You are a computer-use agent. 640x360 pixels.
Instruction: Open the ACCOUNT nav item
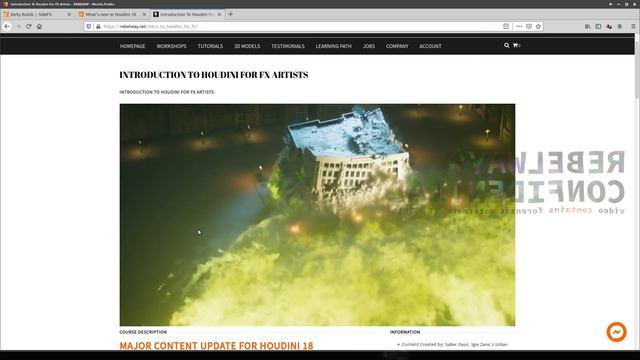(x=430, y=46)
